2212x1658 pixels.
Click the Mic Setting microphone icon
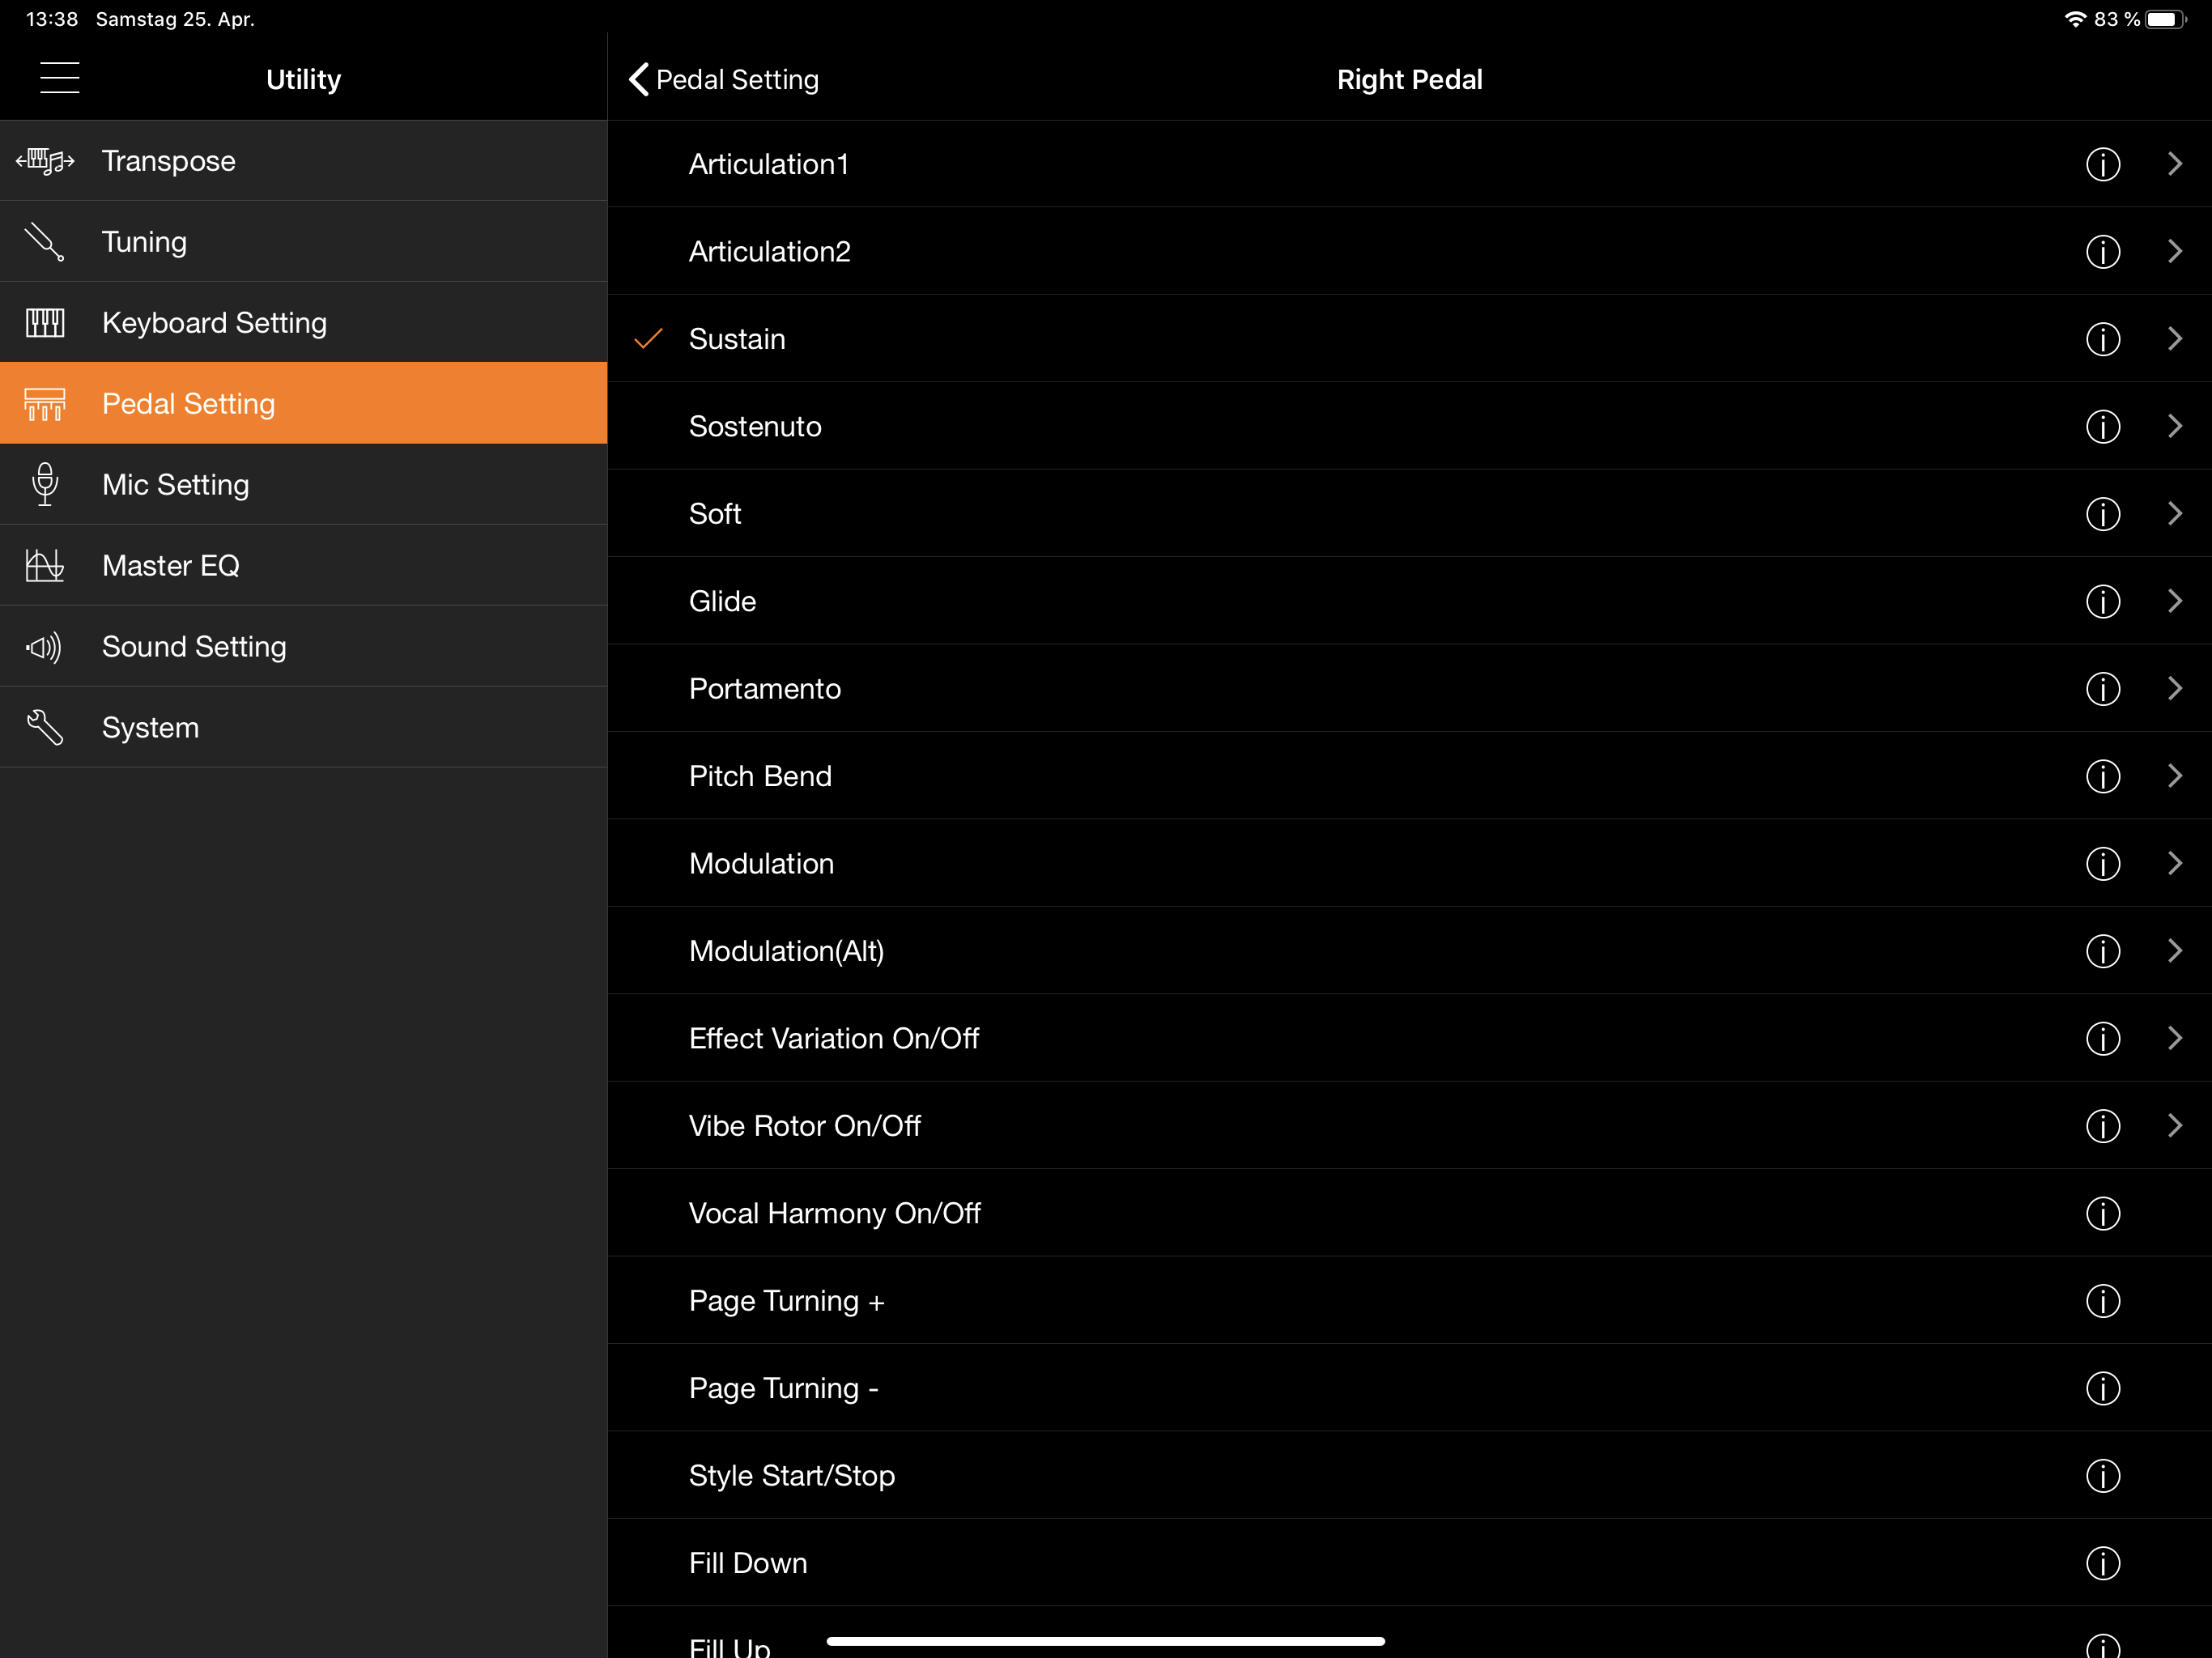(45, 484)
